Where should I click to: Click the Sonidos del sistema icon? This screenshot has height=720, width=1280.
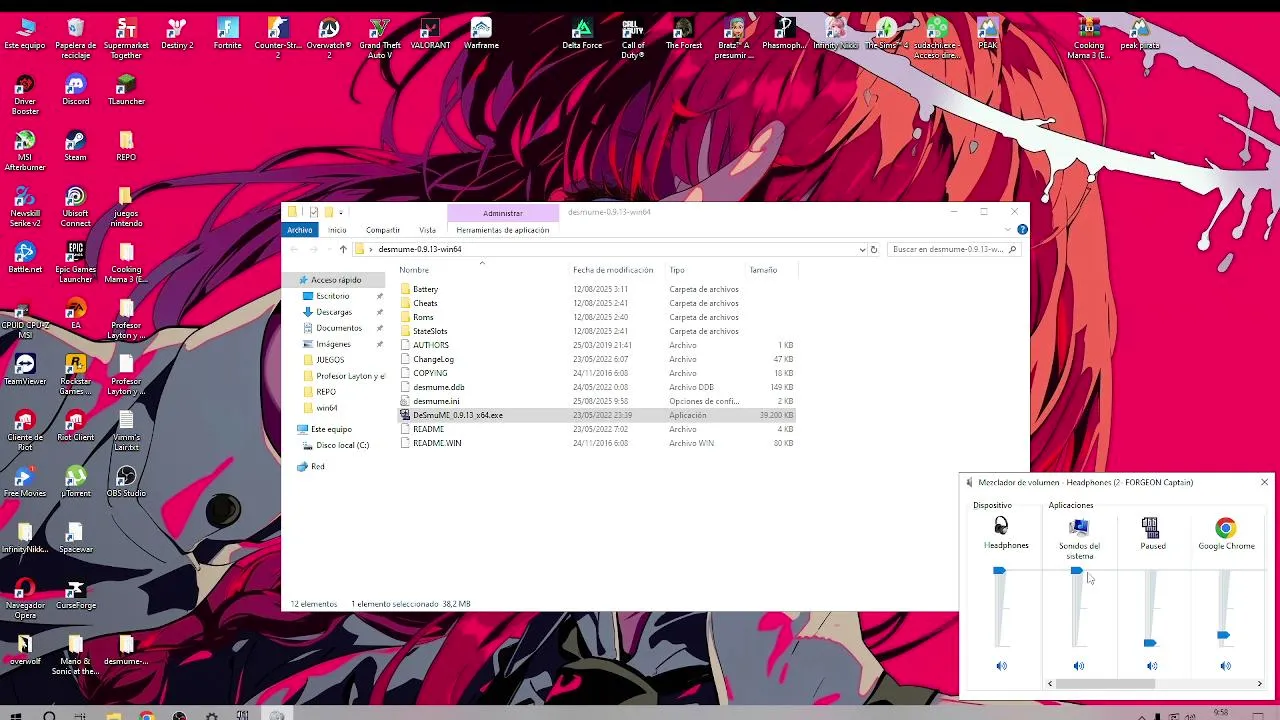pyautogui.click(x=1078, y=527)
